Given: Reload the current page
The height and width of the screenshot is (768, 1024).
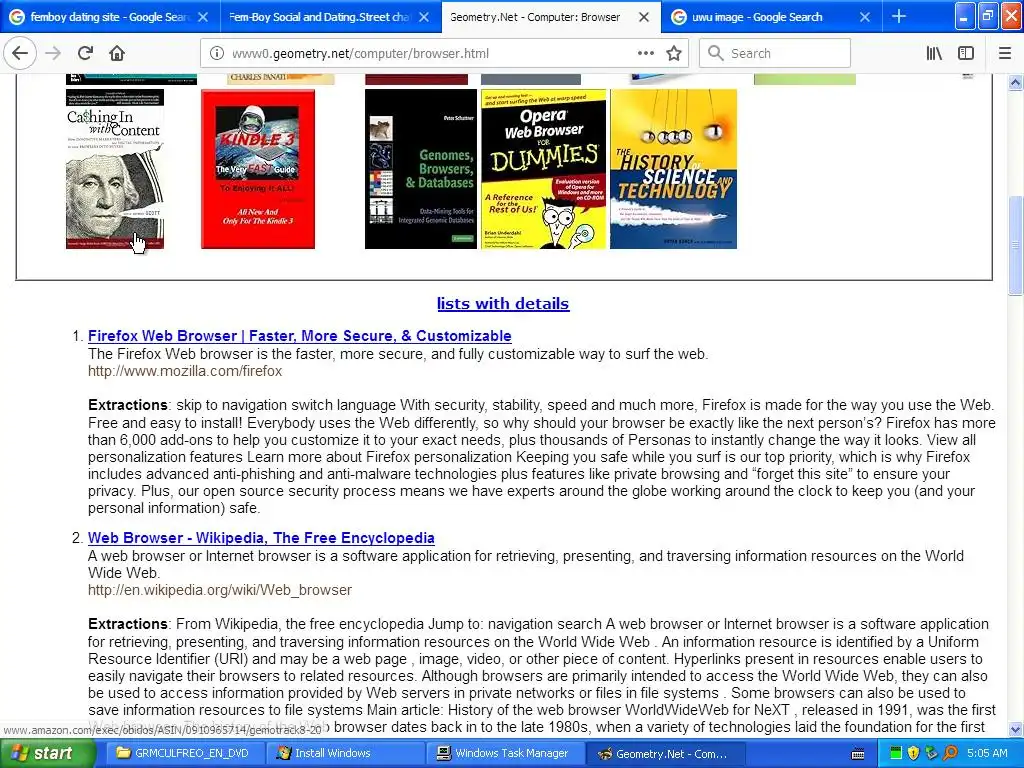Looking at the screenshot, I should [85, 53].
